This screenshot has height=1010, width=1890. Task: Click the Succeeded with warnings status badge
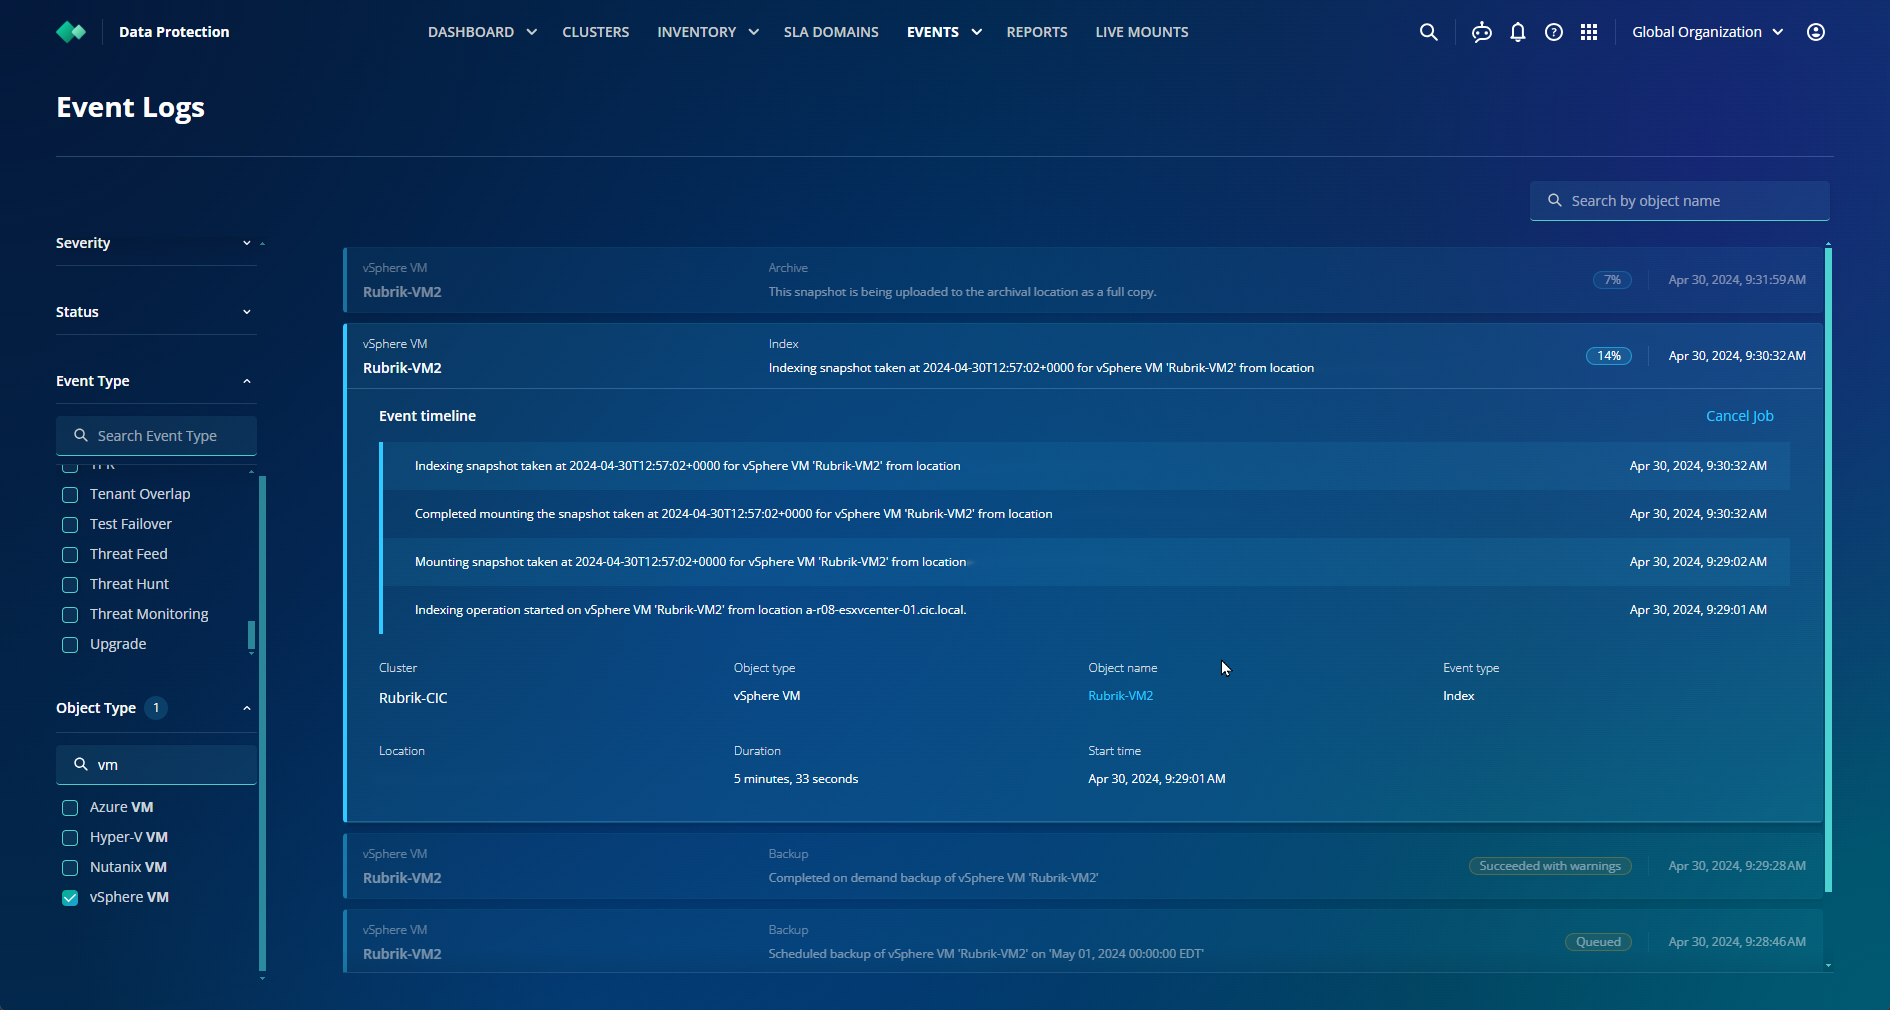(x=1550, y=866)
